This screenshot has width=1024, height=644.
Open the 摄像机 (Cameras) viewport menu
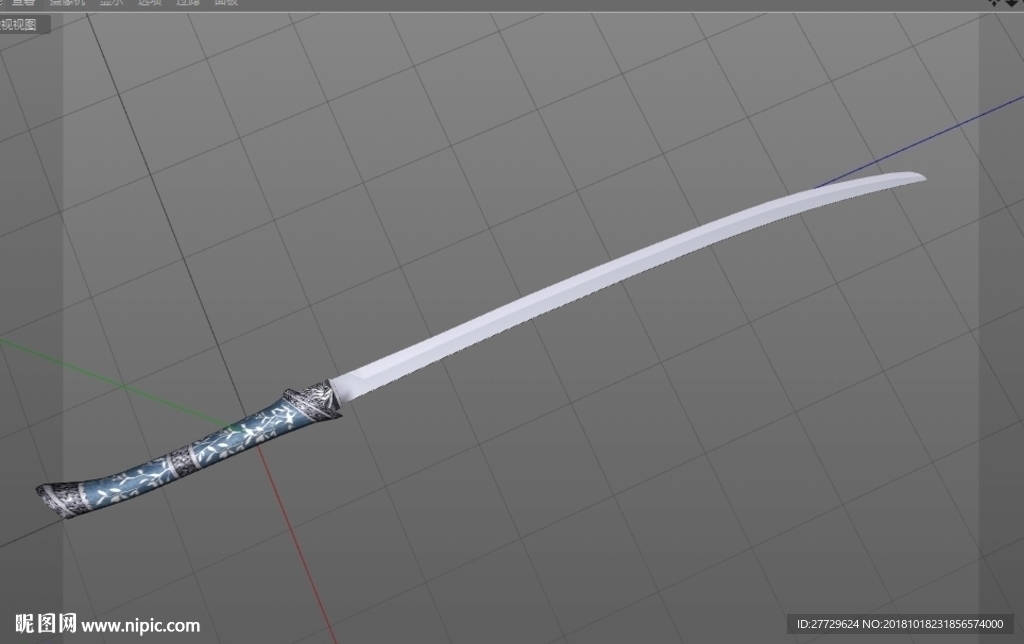pyautogui.click(x=67, y=3)
